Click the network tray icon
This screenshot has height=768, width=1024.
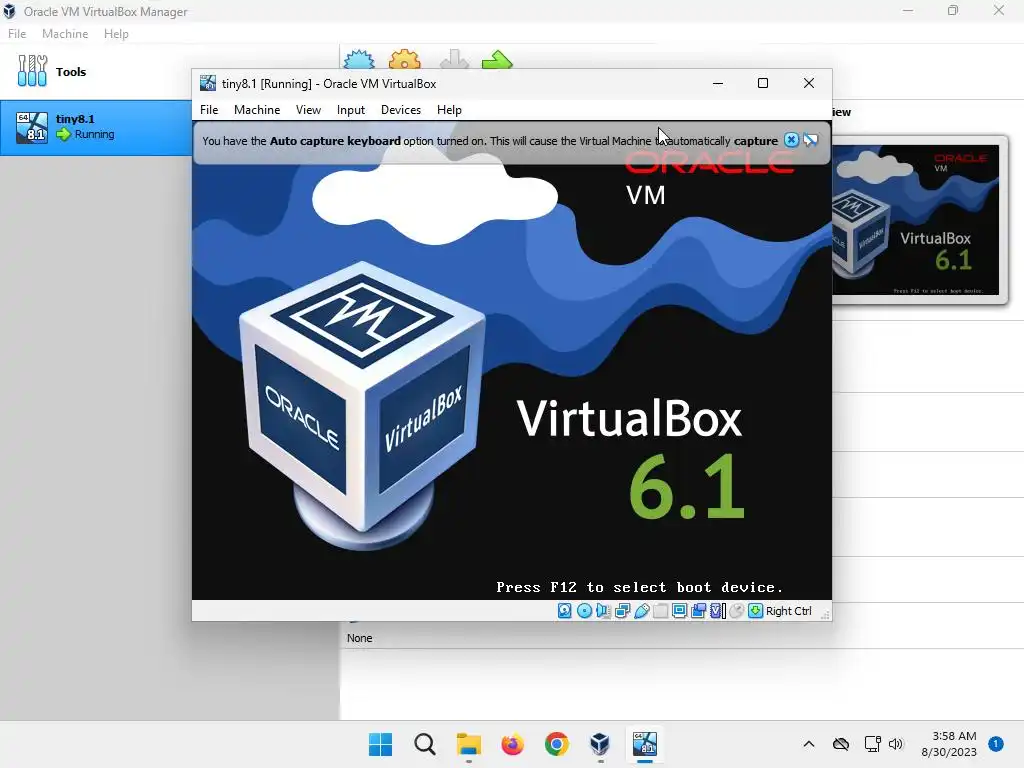coord(872,744)
